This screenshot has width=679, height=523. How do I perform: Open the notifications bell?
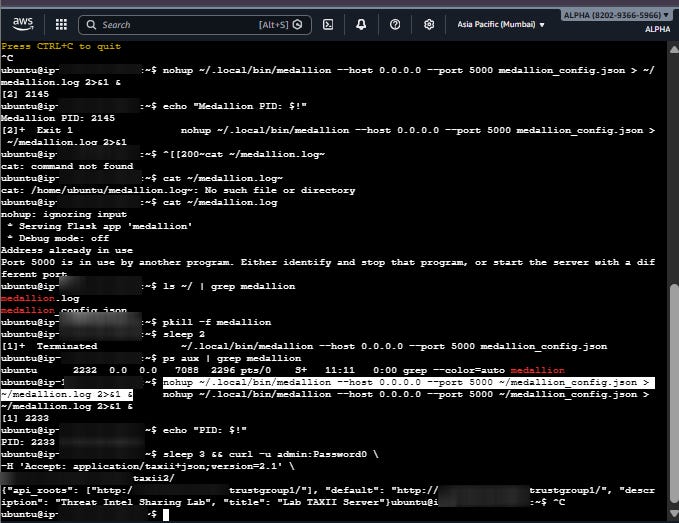point(361,25)
